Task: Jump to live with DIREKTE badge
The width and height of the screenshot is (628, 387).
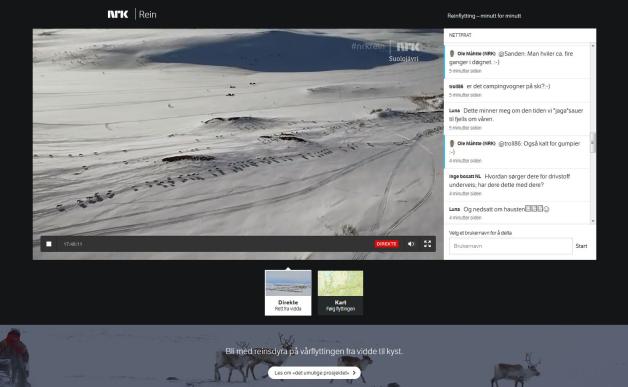Action: click(x=386, y=244)
